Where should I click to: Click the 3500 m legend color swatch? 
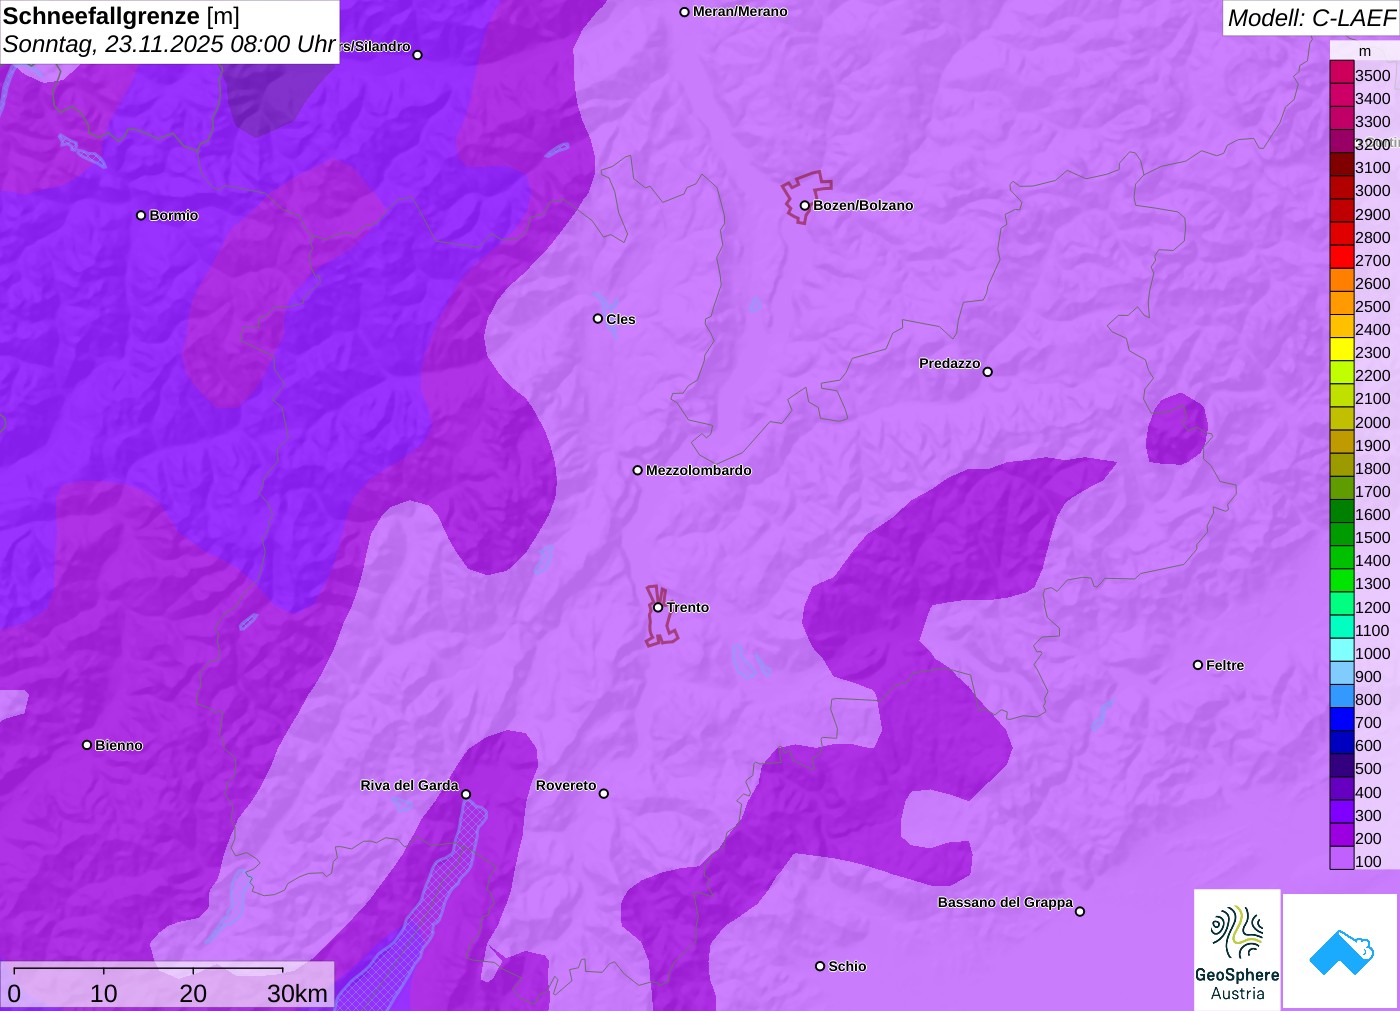click(1342, 72)
